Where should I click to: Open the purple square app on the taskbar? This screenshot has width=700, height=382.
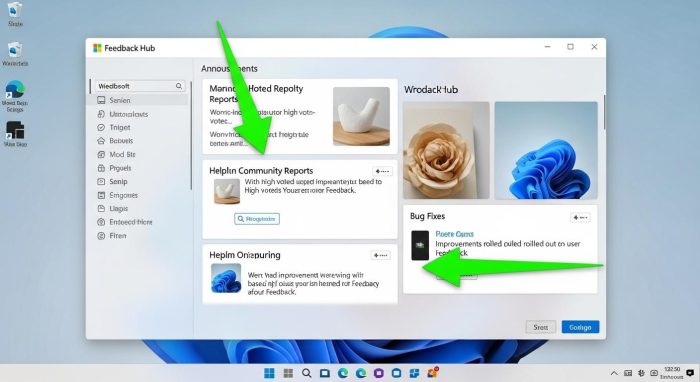pos(379,373)
